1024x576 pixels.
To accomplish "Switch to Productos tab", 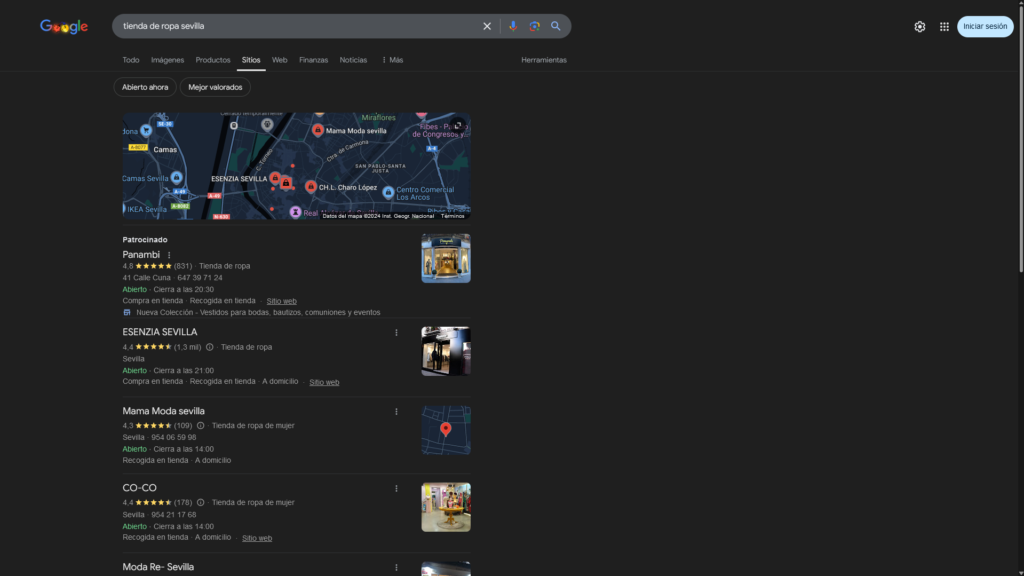I will (213, 60).
